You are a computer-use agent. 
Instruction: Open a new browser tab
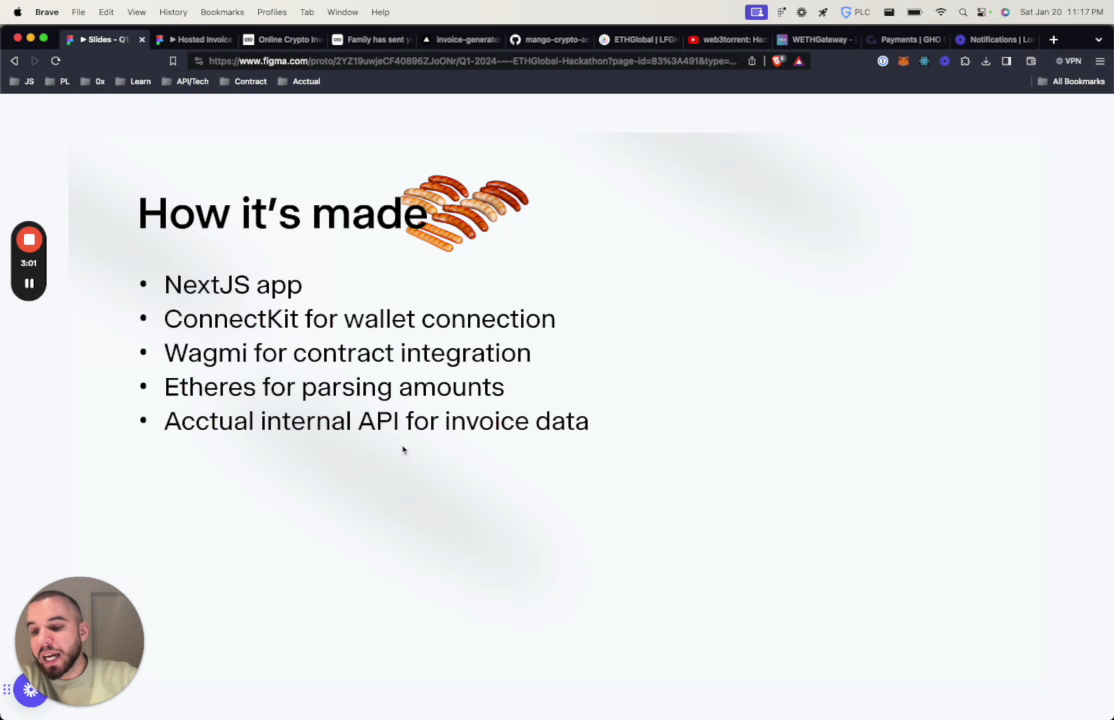coord(1054,40)
